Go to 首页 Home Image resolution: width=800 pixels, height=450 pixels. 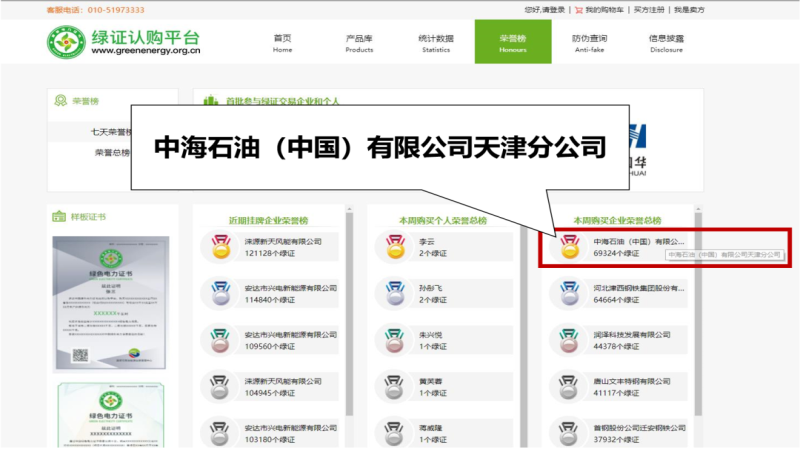283,43
